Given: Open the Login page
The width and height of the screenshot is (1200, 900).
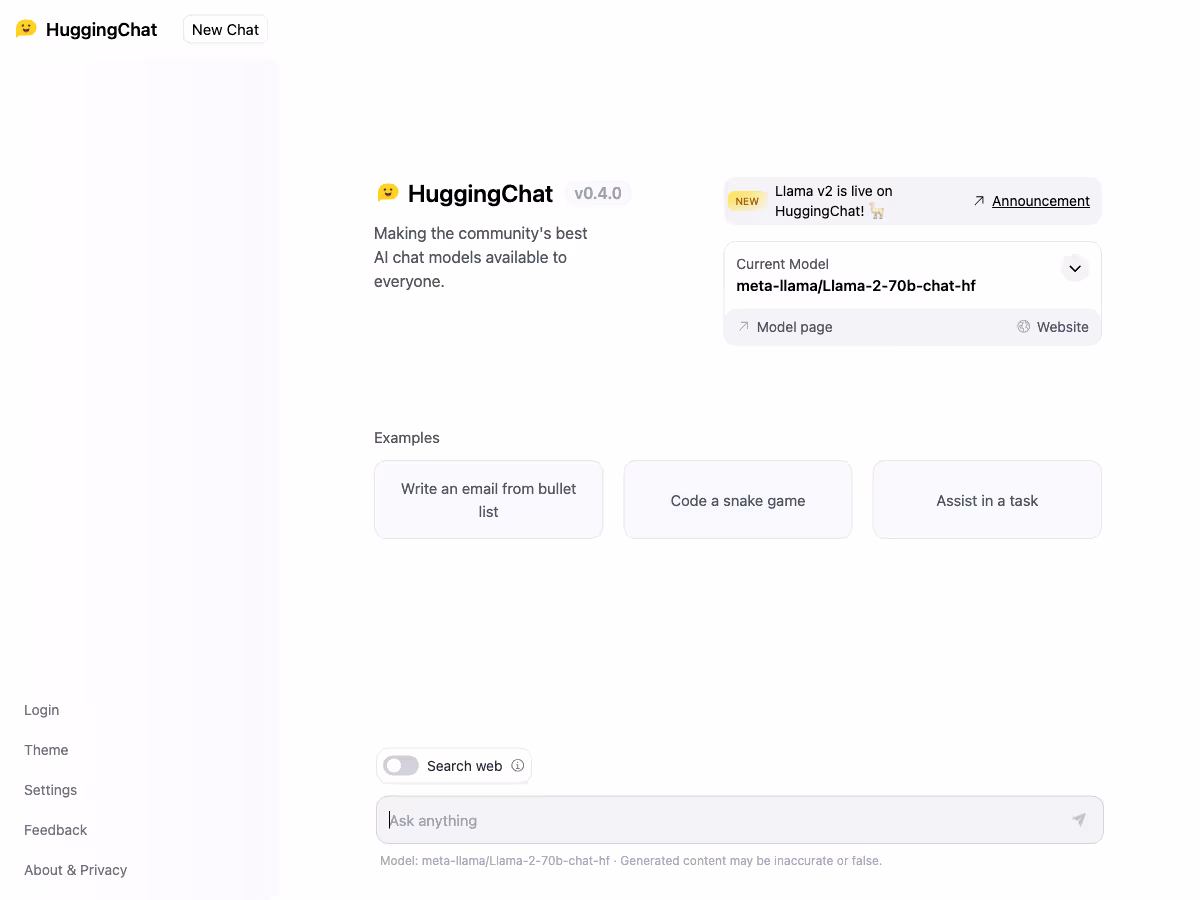Looking at the screenshot, I should coord(42,710).
